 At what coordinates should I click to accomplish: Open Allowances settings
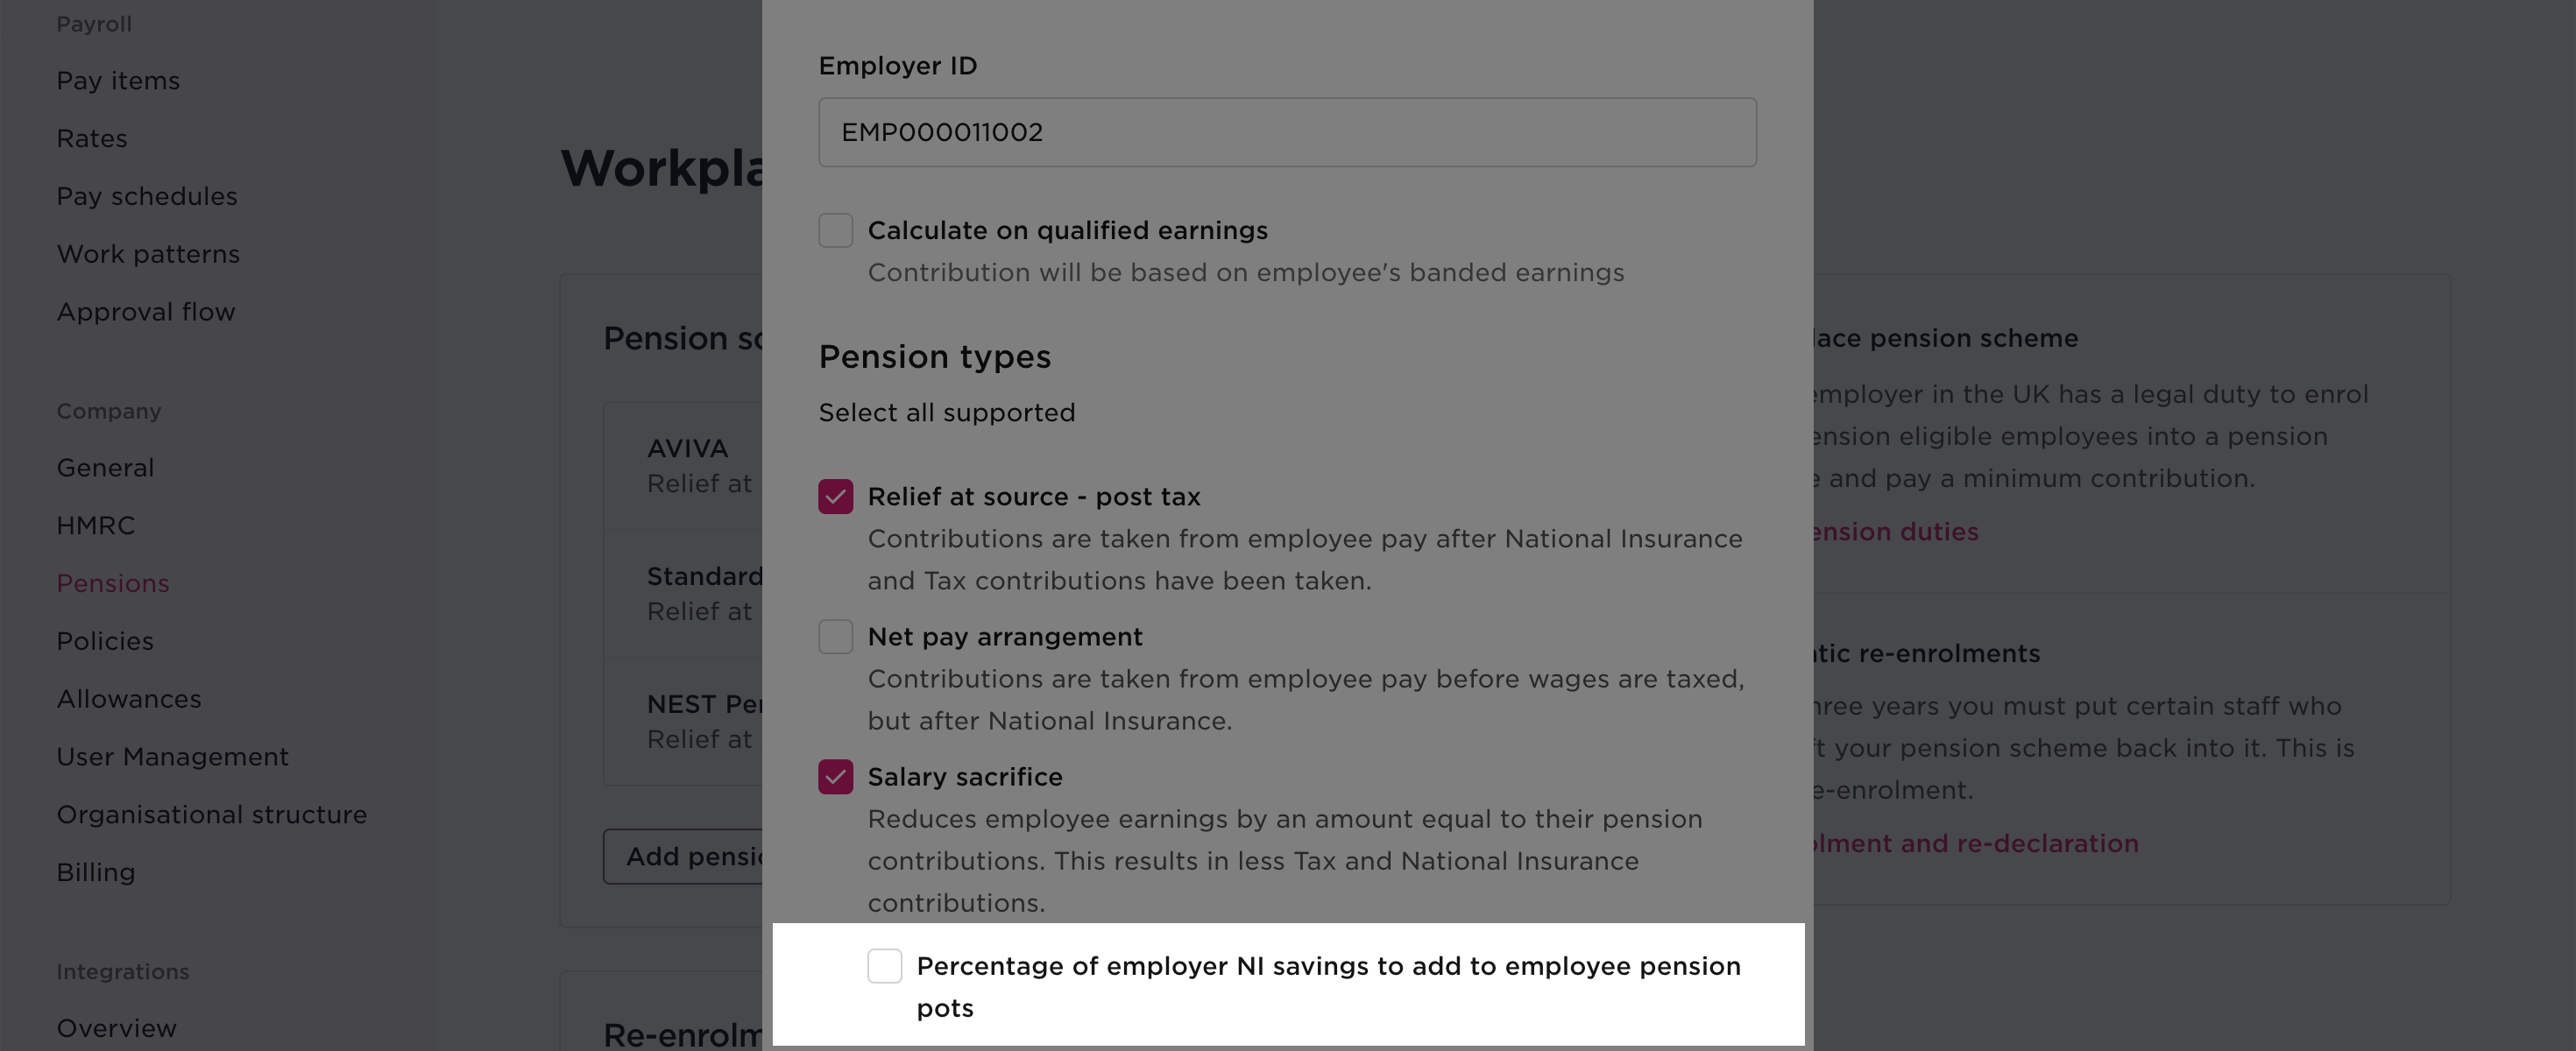coord(129,699)
